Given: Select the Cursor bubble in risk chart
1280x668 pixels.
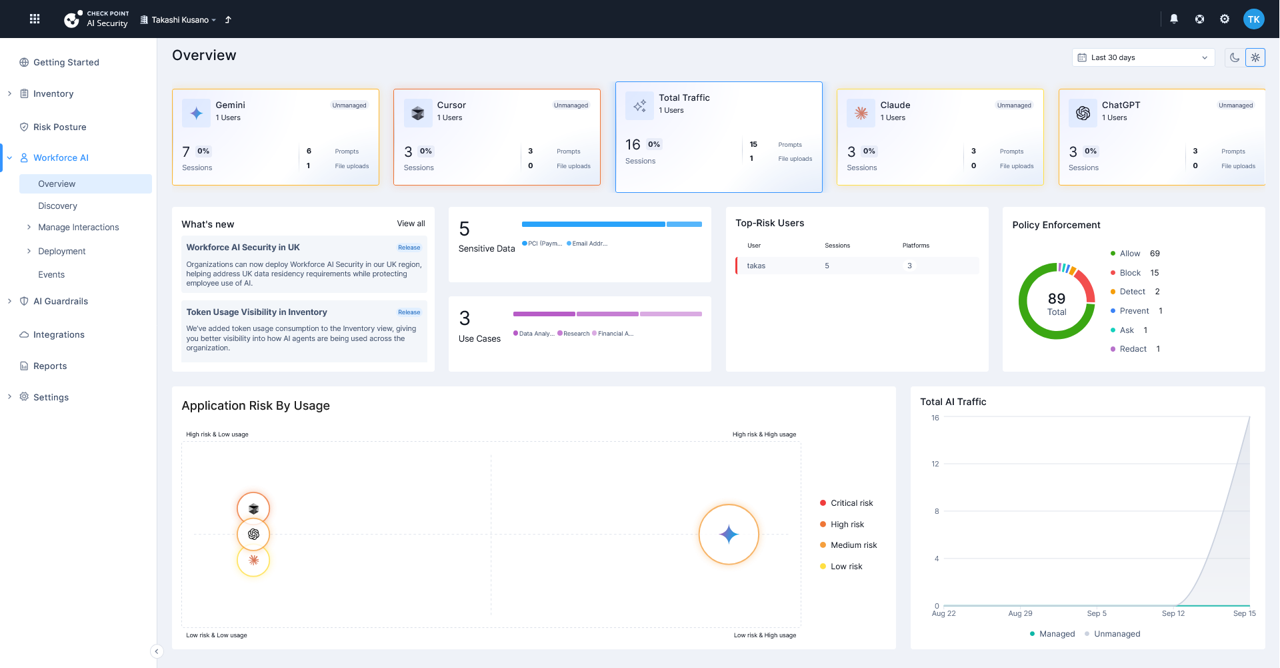Looking at the screenshot, I should pyautogui.click(x=253, y=508).
